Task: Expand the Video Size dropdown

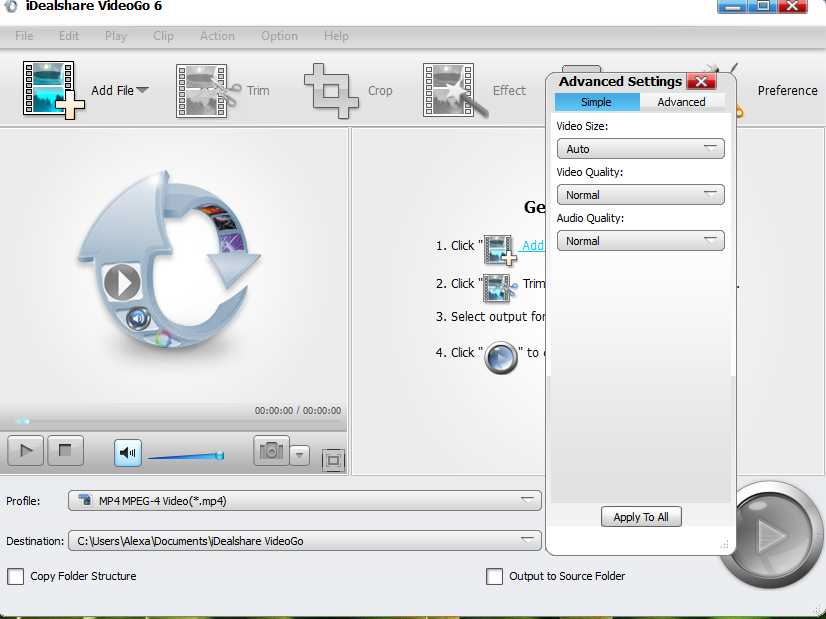Action: 641,149
